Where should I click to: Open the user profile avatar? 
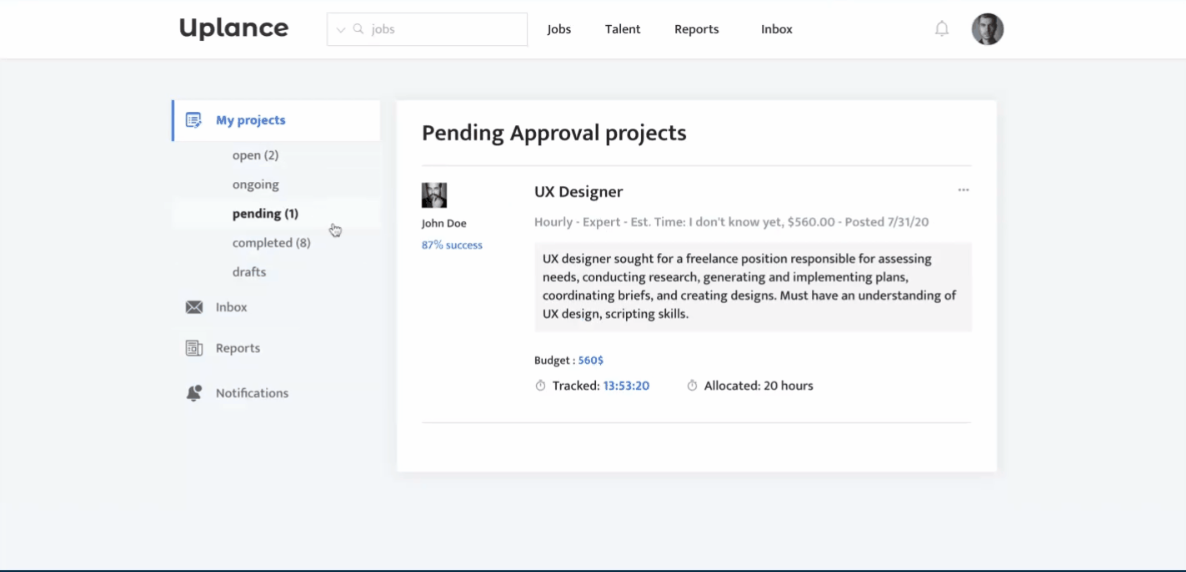pyautogui.click(x=987, y=29)
